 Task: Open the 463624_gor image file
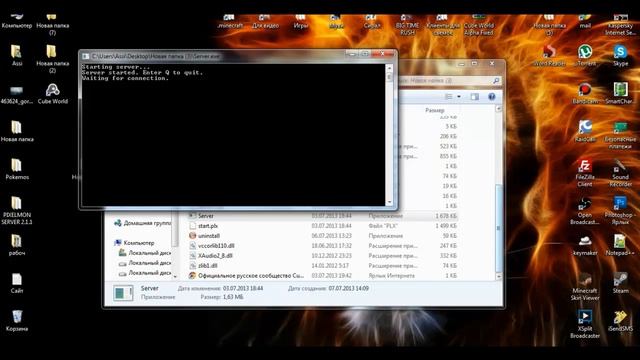point(17,90)
